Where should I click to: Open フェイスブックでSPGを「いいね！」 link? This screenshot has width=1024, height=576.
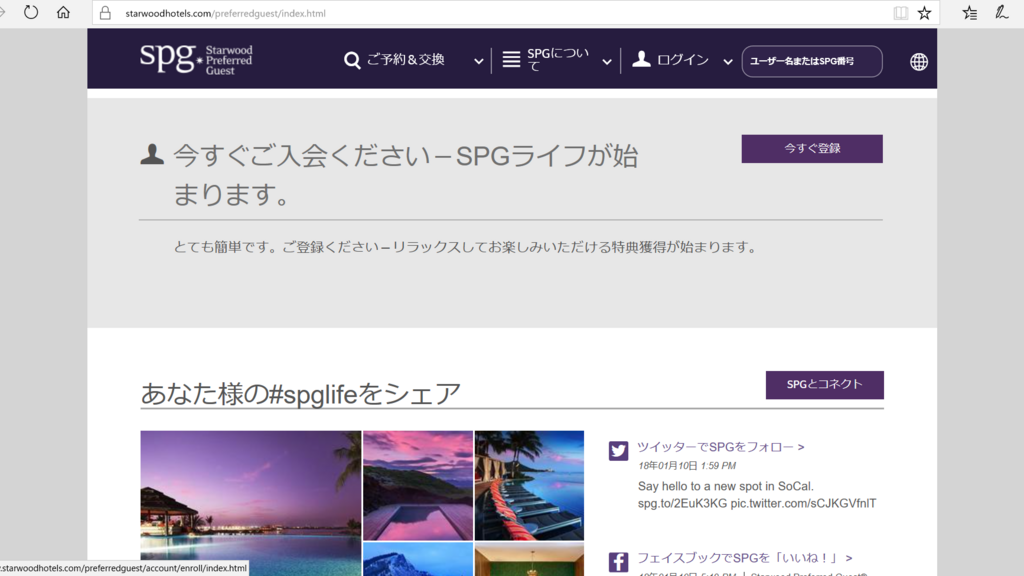(x=744, y=558)
